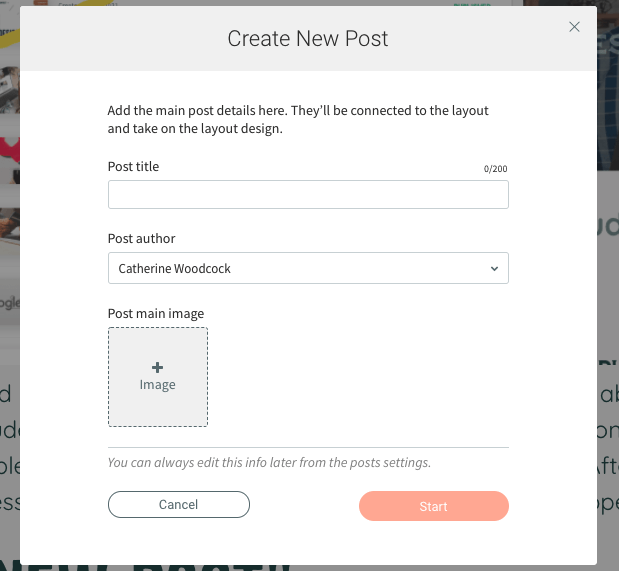Click the "Post main image" label

click(156, 314)
